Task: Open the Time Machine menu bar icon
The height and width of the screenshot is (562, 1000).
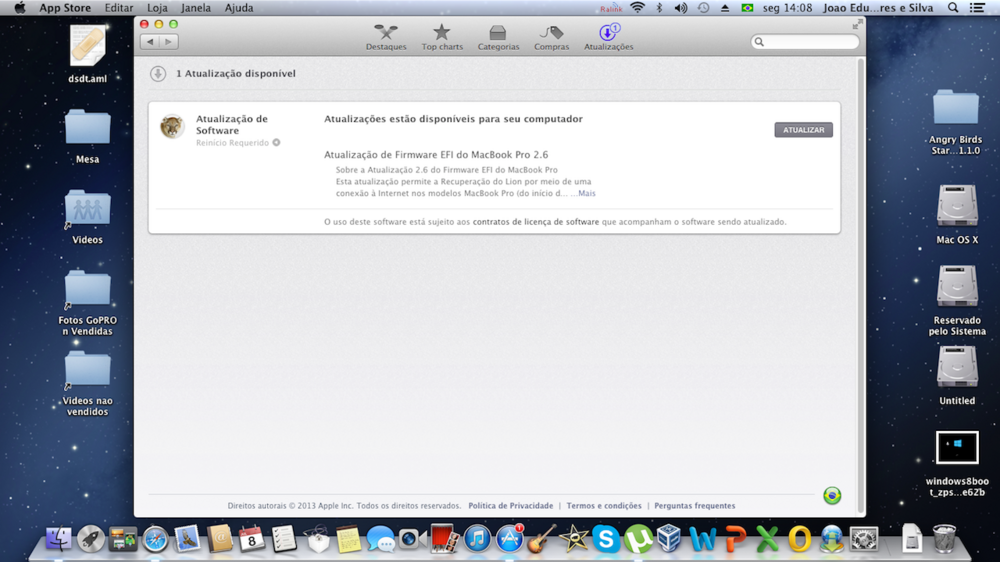Action: [x=703, y=8]
